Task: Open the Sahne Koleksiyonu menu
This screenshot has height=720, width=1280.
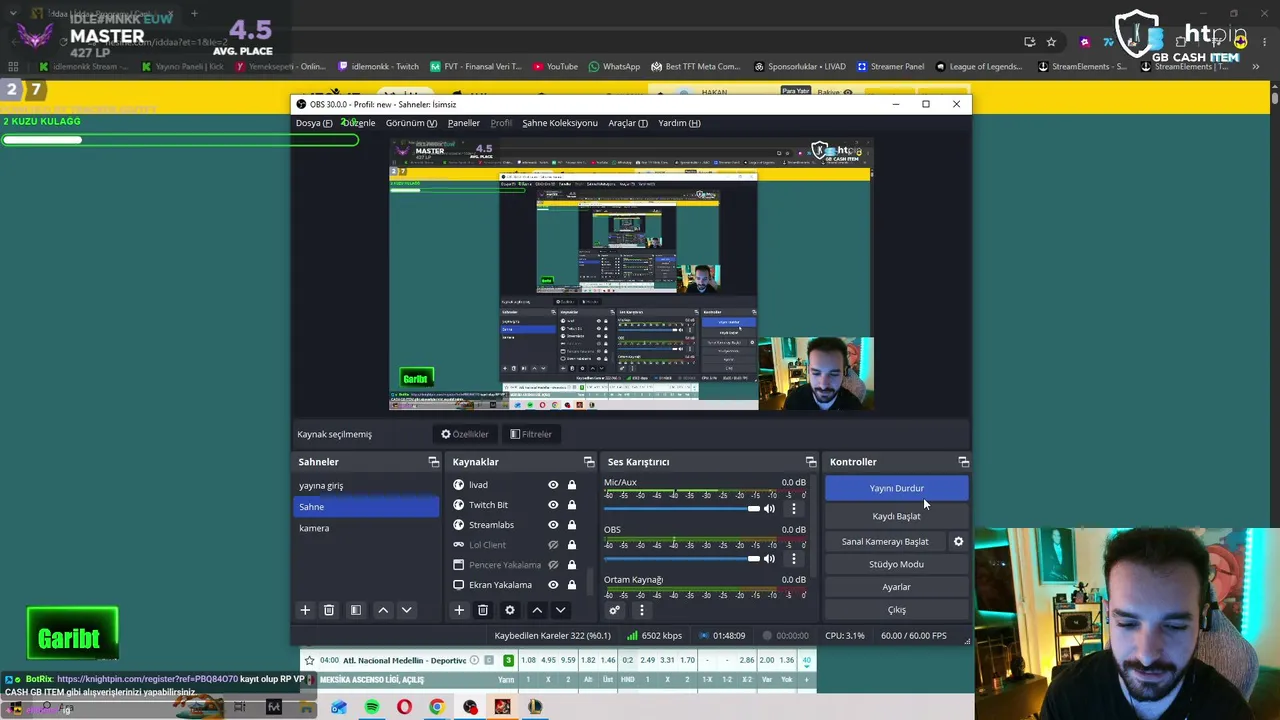Action: (560, 123)
